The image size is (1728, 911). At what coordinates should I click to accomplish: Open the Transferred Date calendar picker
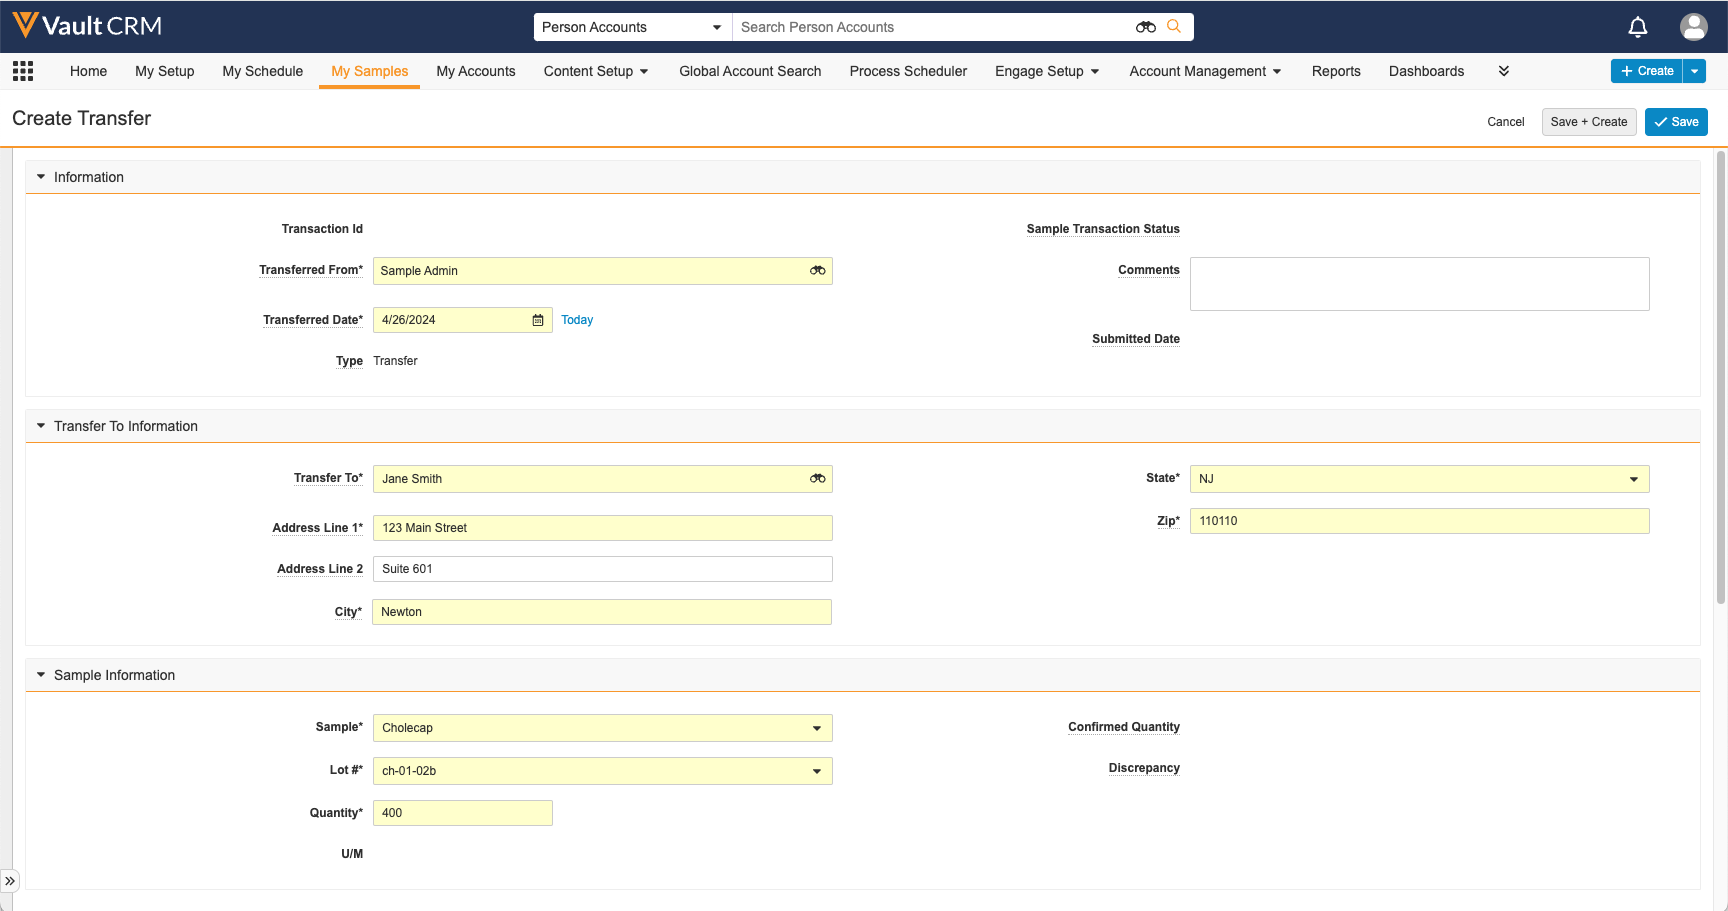coord(538,320)
